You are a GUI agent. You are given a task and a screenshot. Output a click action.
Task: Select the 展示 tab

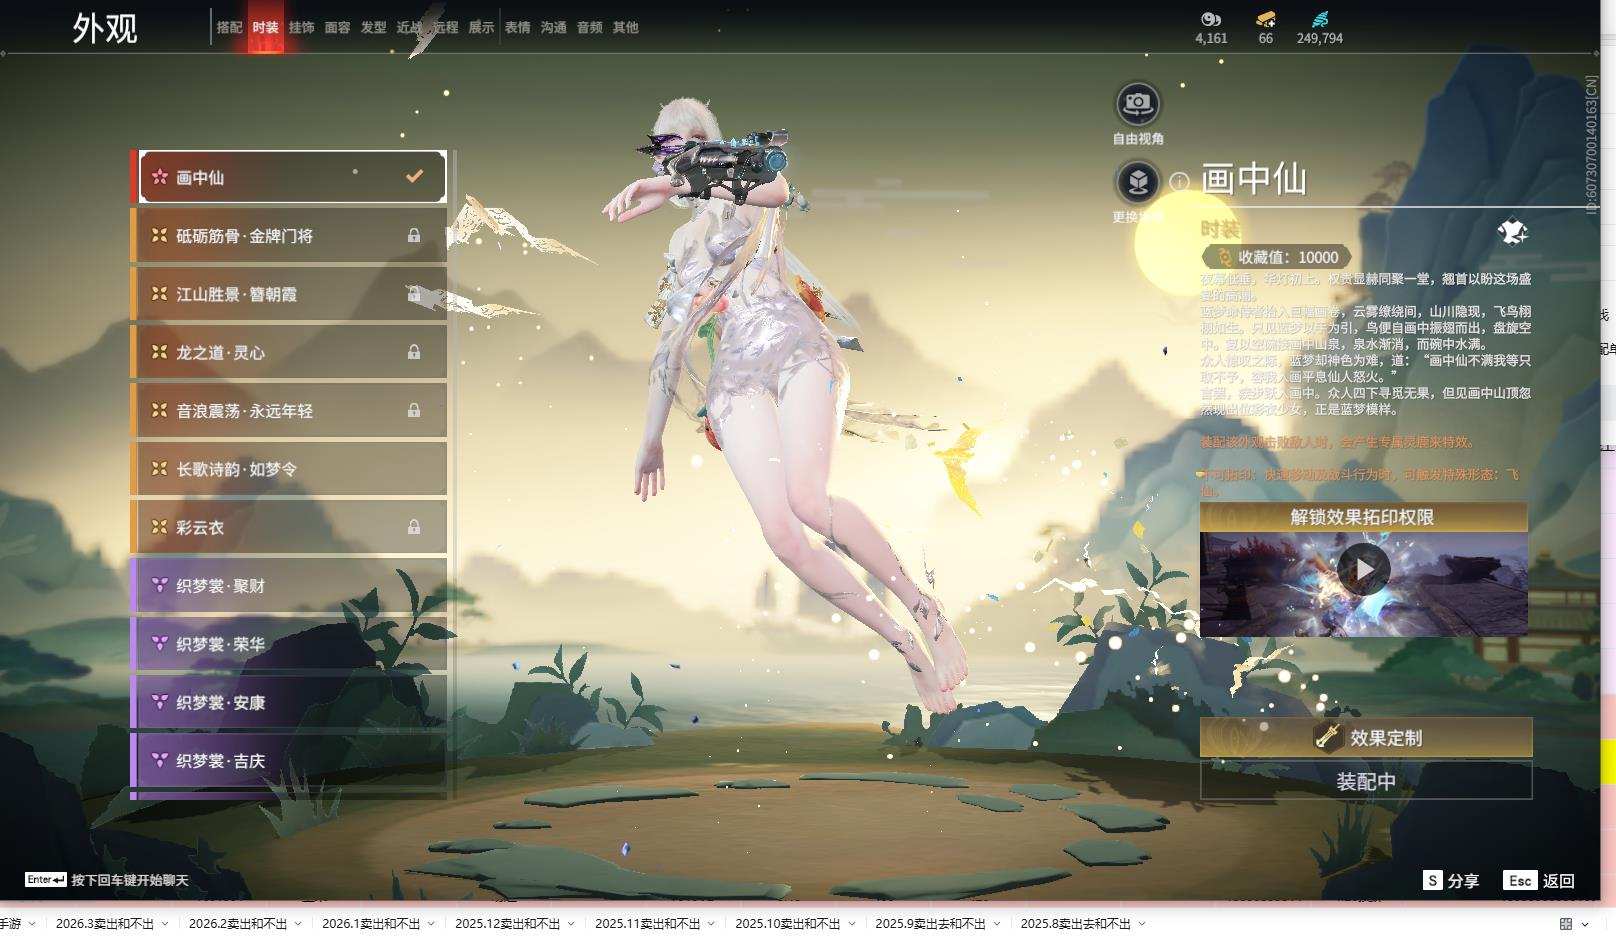click(481, 28)
